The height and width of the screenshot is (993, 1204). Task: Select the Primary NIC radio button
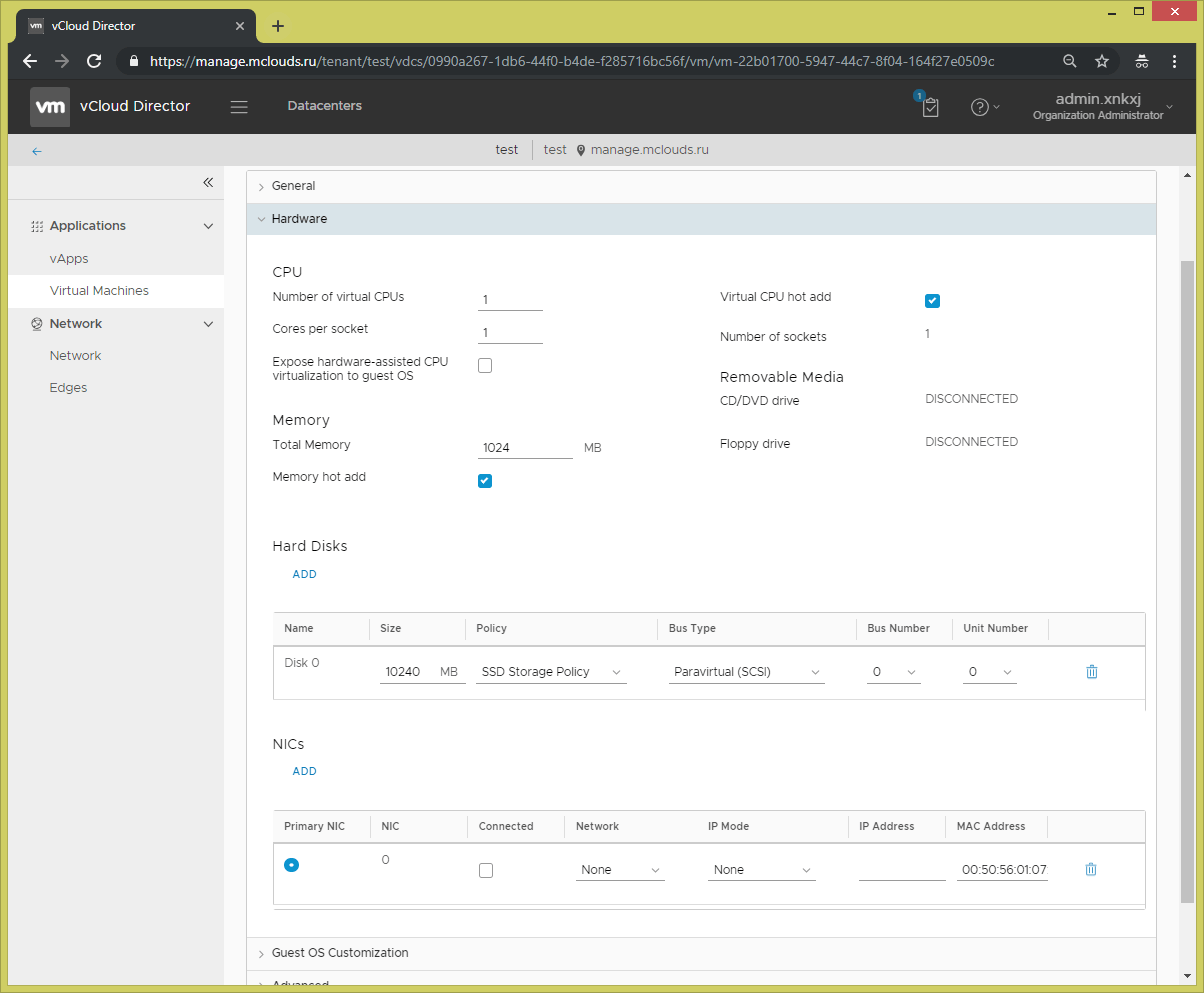click(x=291, y=865)
